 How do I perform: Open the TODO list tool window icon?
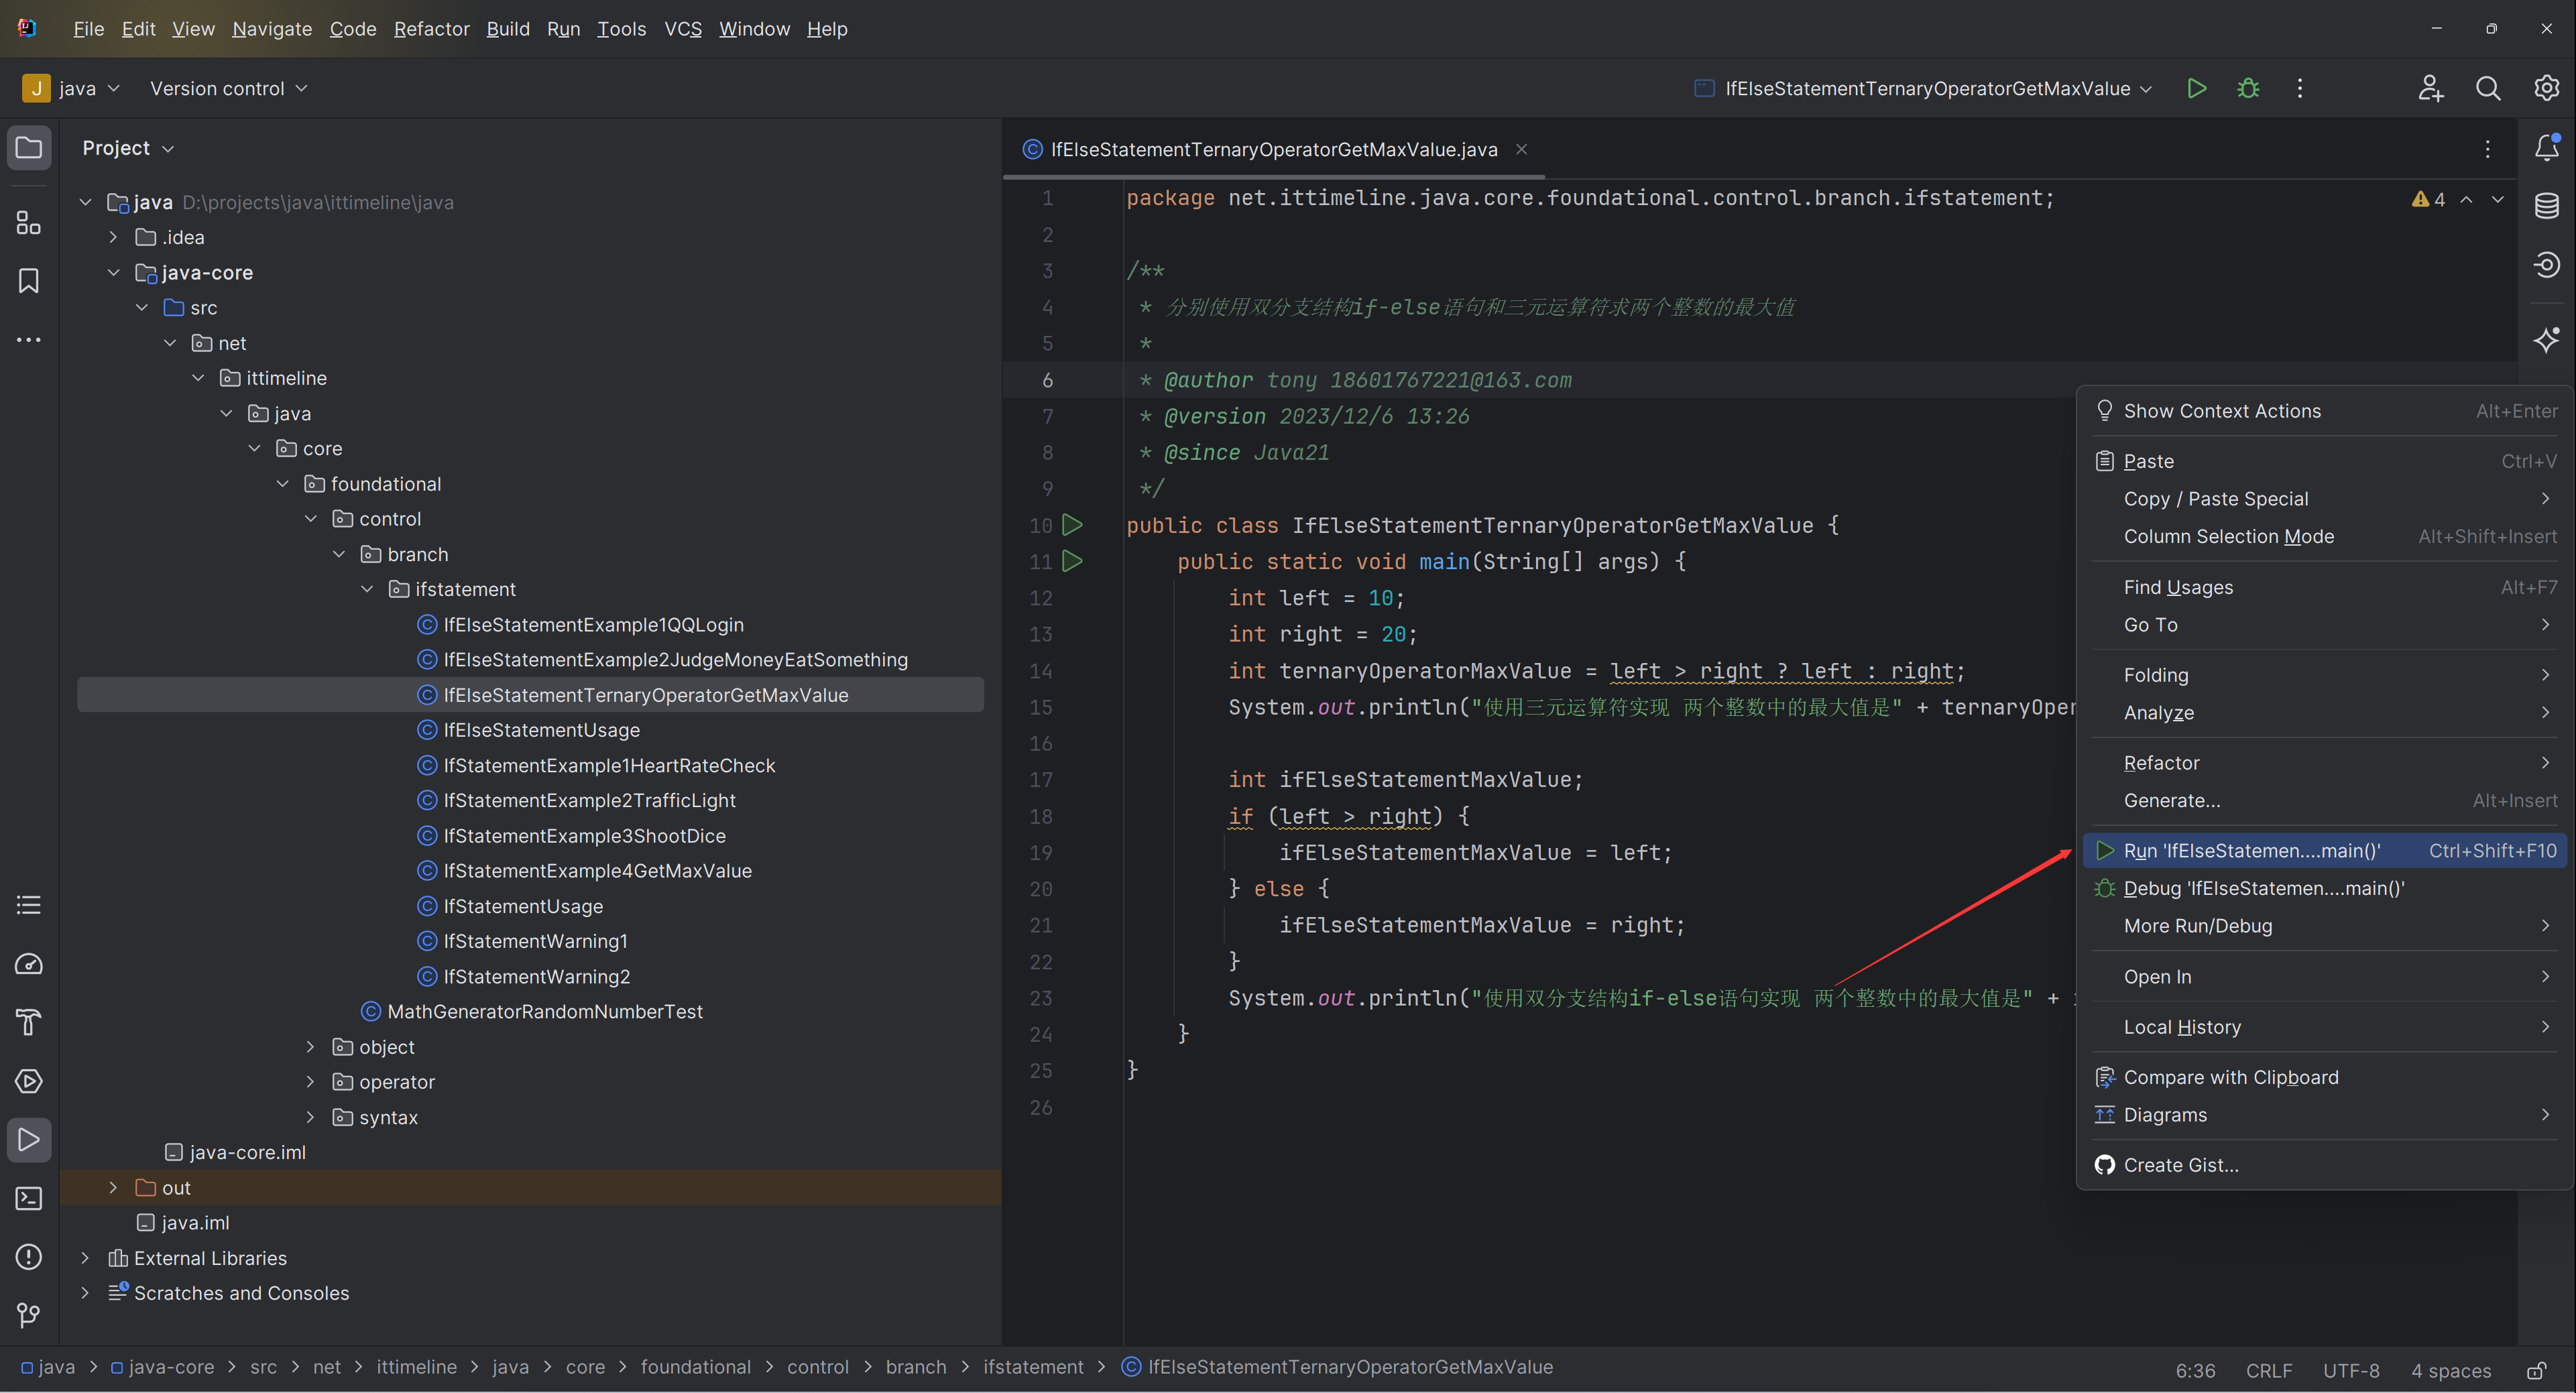click(29, 905)
